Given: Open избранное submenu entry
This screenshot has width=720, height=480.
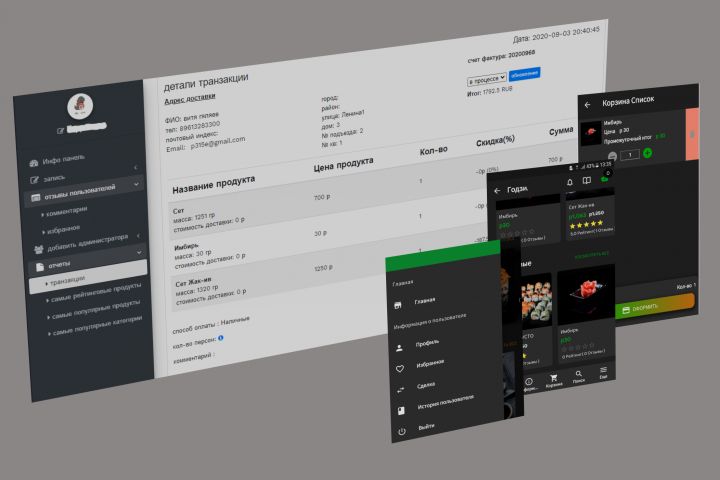Looking at the screenshot, I should click(63, 228).
